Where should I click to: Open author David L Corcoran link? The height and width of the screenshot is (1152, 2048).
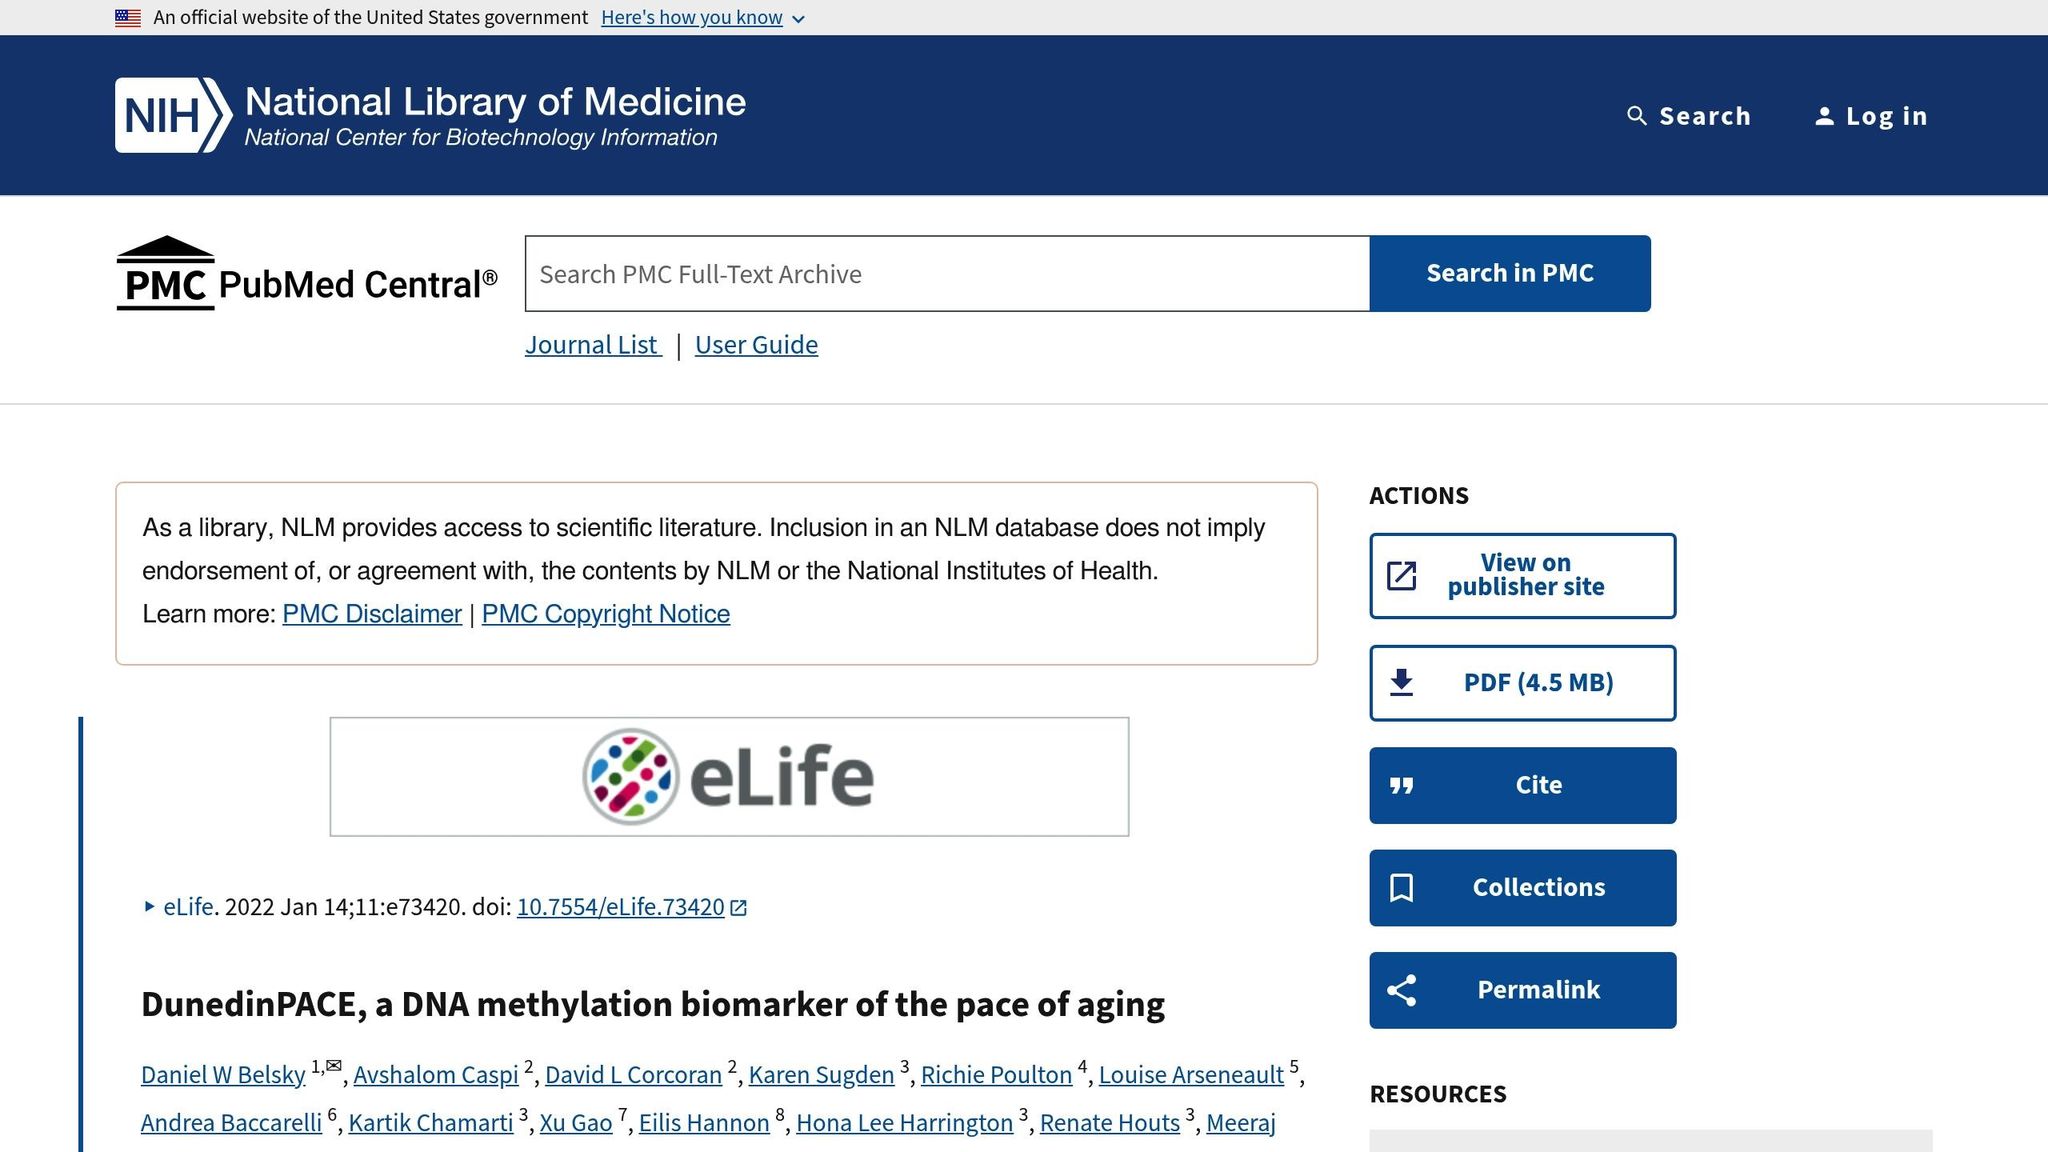pyautogui.click(x=633, y=1075)
